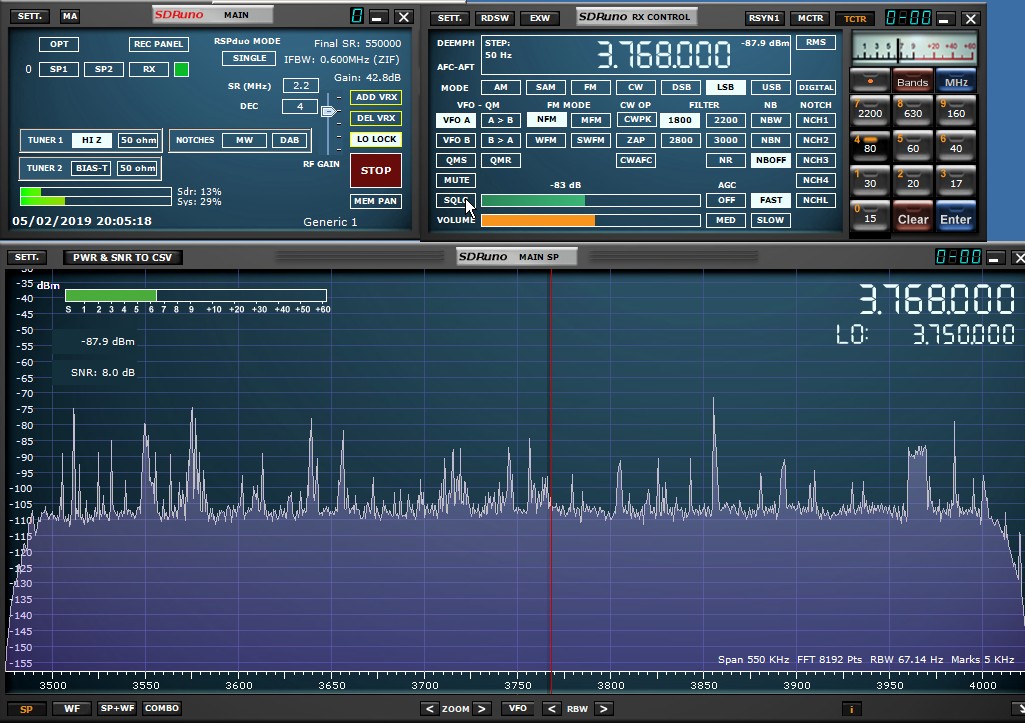Toggle SQLC squelch

click(456, 200)
